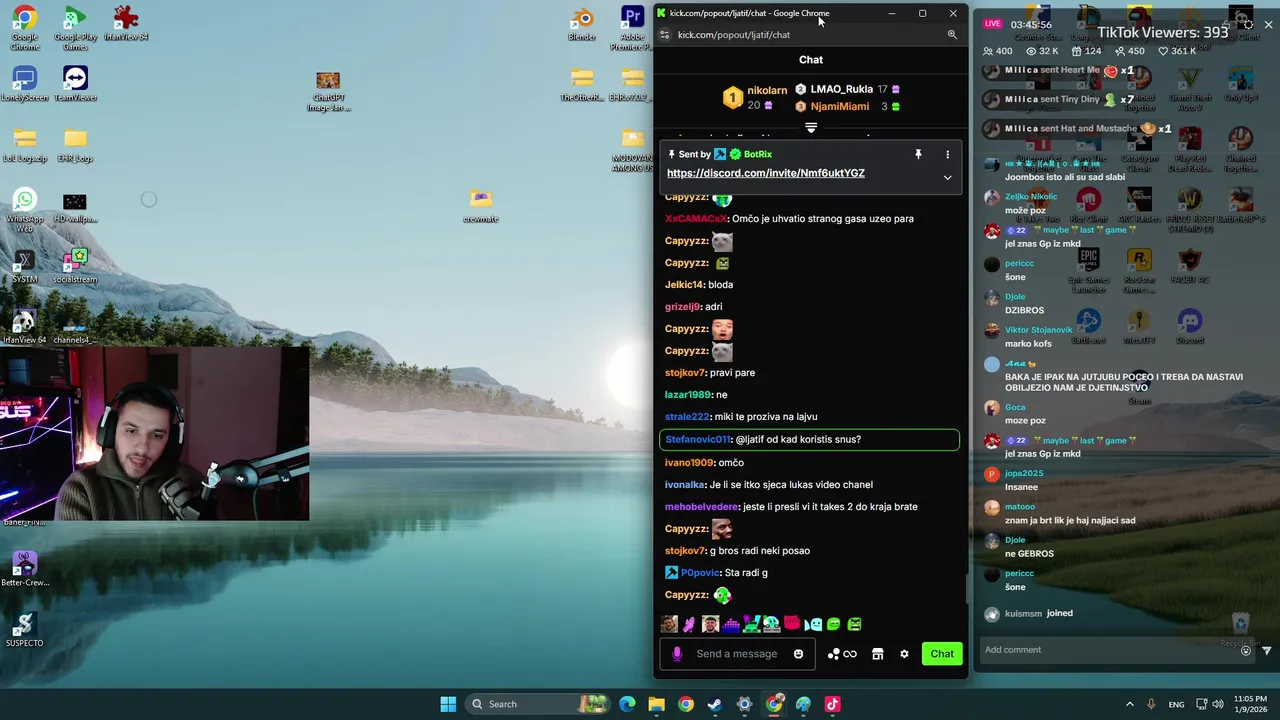1280x720 pixels.
Task: Click the emoji icon in Add comment field
Action: (x=1245, y=651)
